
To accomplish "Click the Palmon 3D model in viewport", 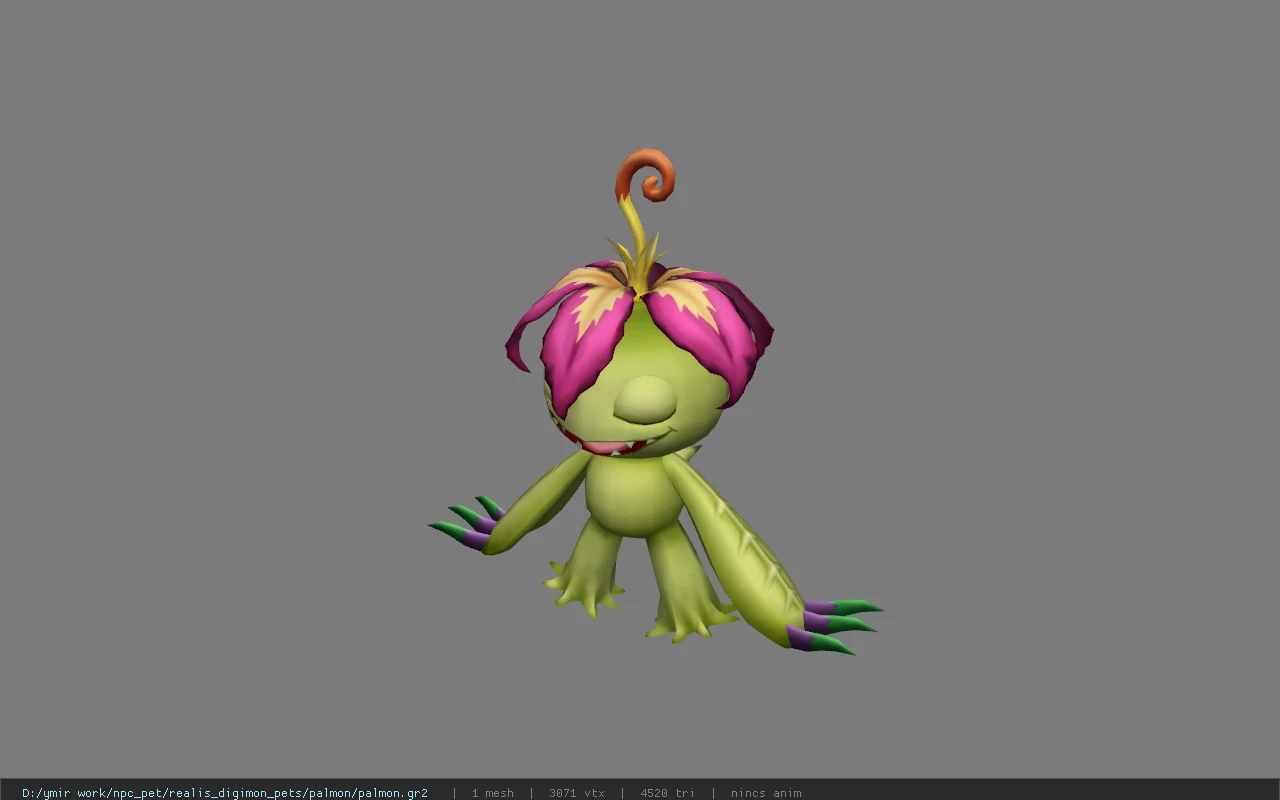I will point(655,402).
